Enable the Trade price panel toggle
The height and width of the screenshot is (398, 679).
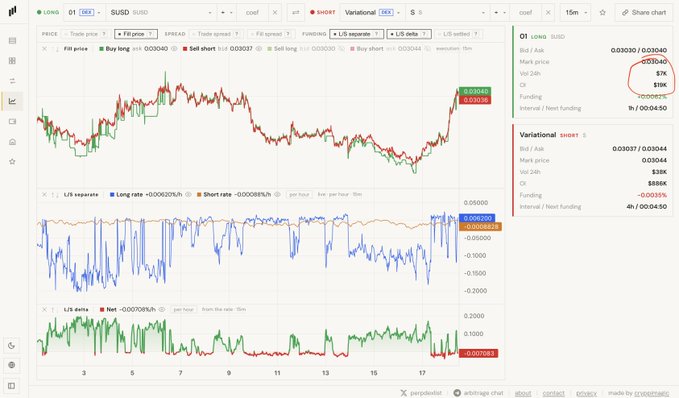85,34
